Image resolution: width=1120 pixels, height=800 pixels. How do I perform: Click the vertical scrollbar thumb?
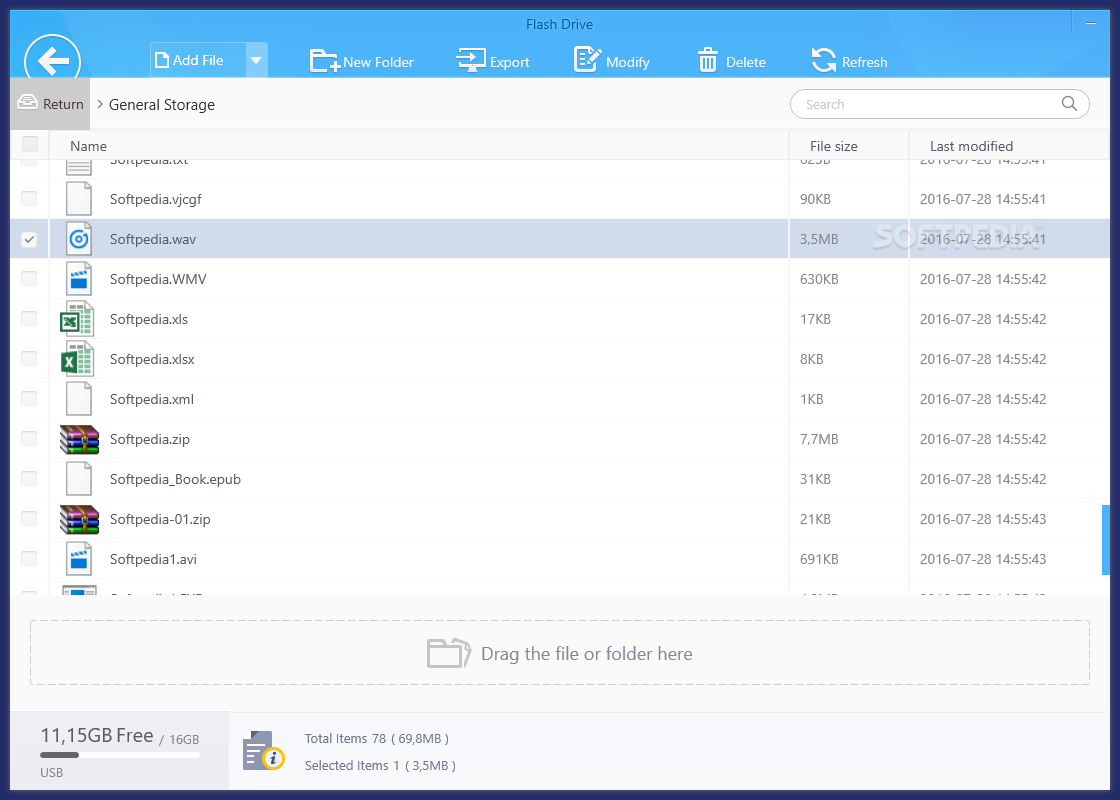point(1106,540)
